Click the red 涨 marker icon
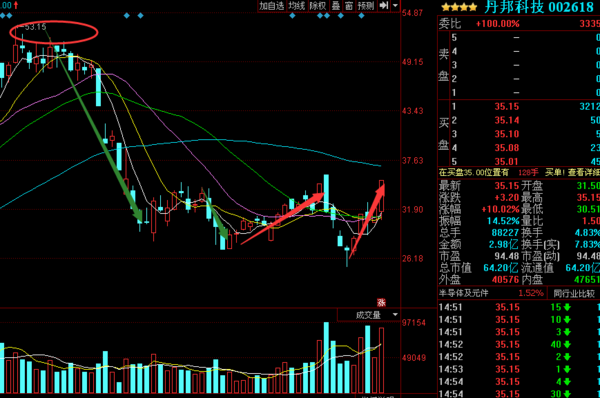This screenshot has width=600, height=398. (x=381, y=302)
